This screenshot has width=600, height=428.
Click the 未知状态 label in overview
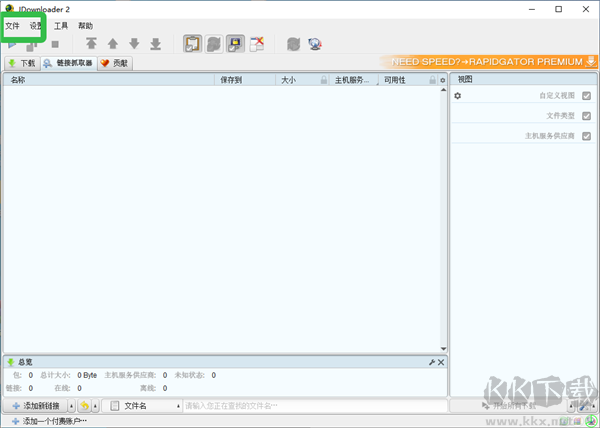point(190,375)
